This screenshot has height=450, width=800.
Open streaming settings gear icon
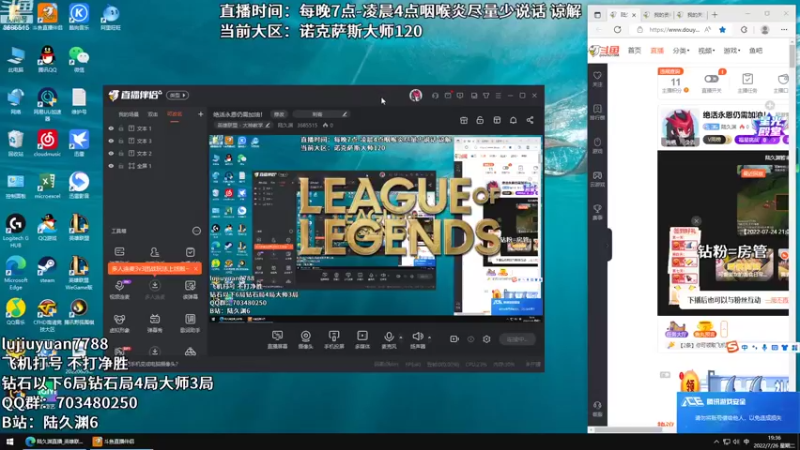pos(486,339)
